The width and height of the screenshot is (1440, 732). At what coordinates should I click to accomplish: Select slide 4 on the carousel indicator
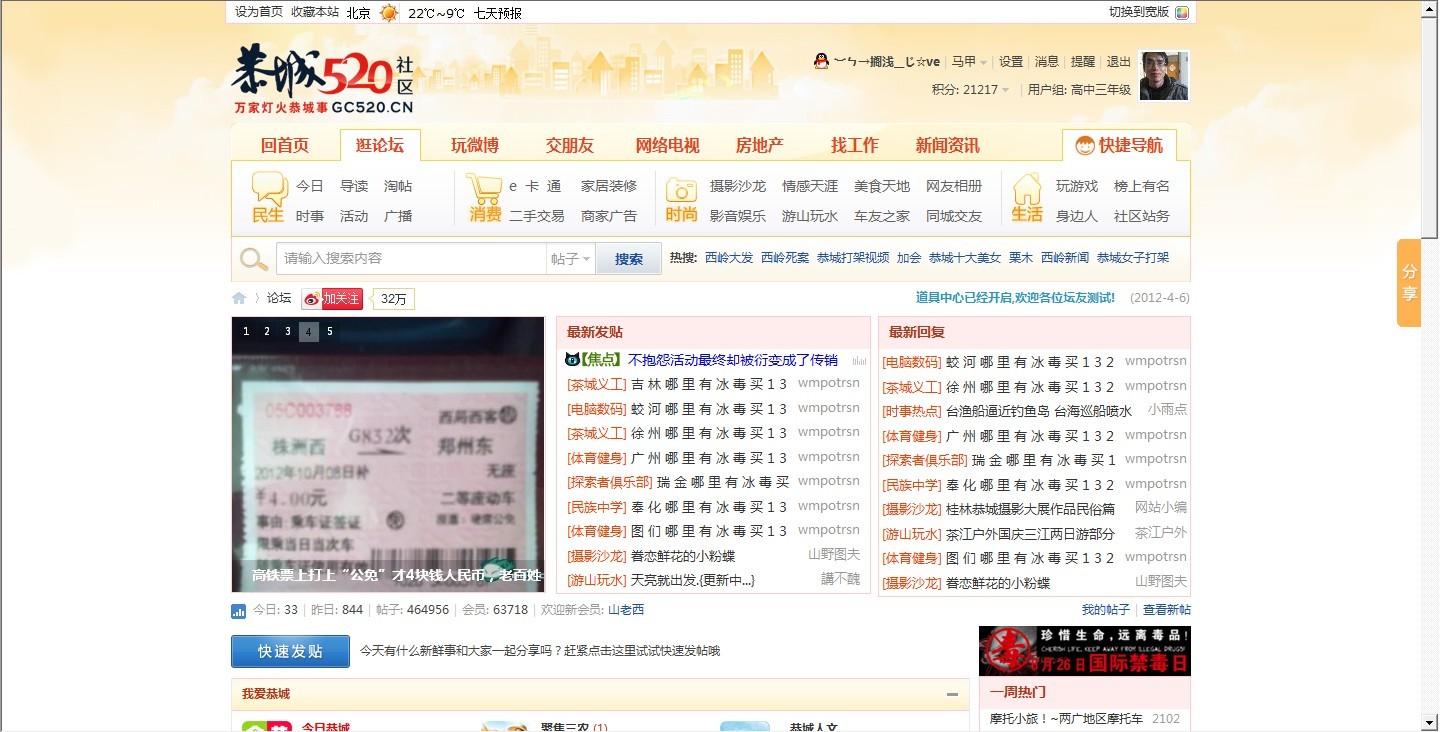308,331
